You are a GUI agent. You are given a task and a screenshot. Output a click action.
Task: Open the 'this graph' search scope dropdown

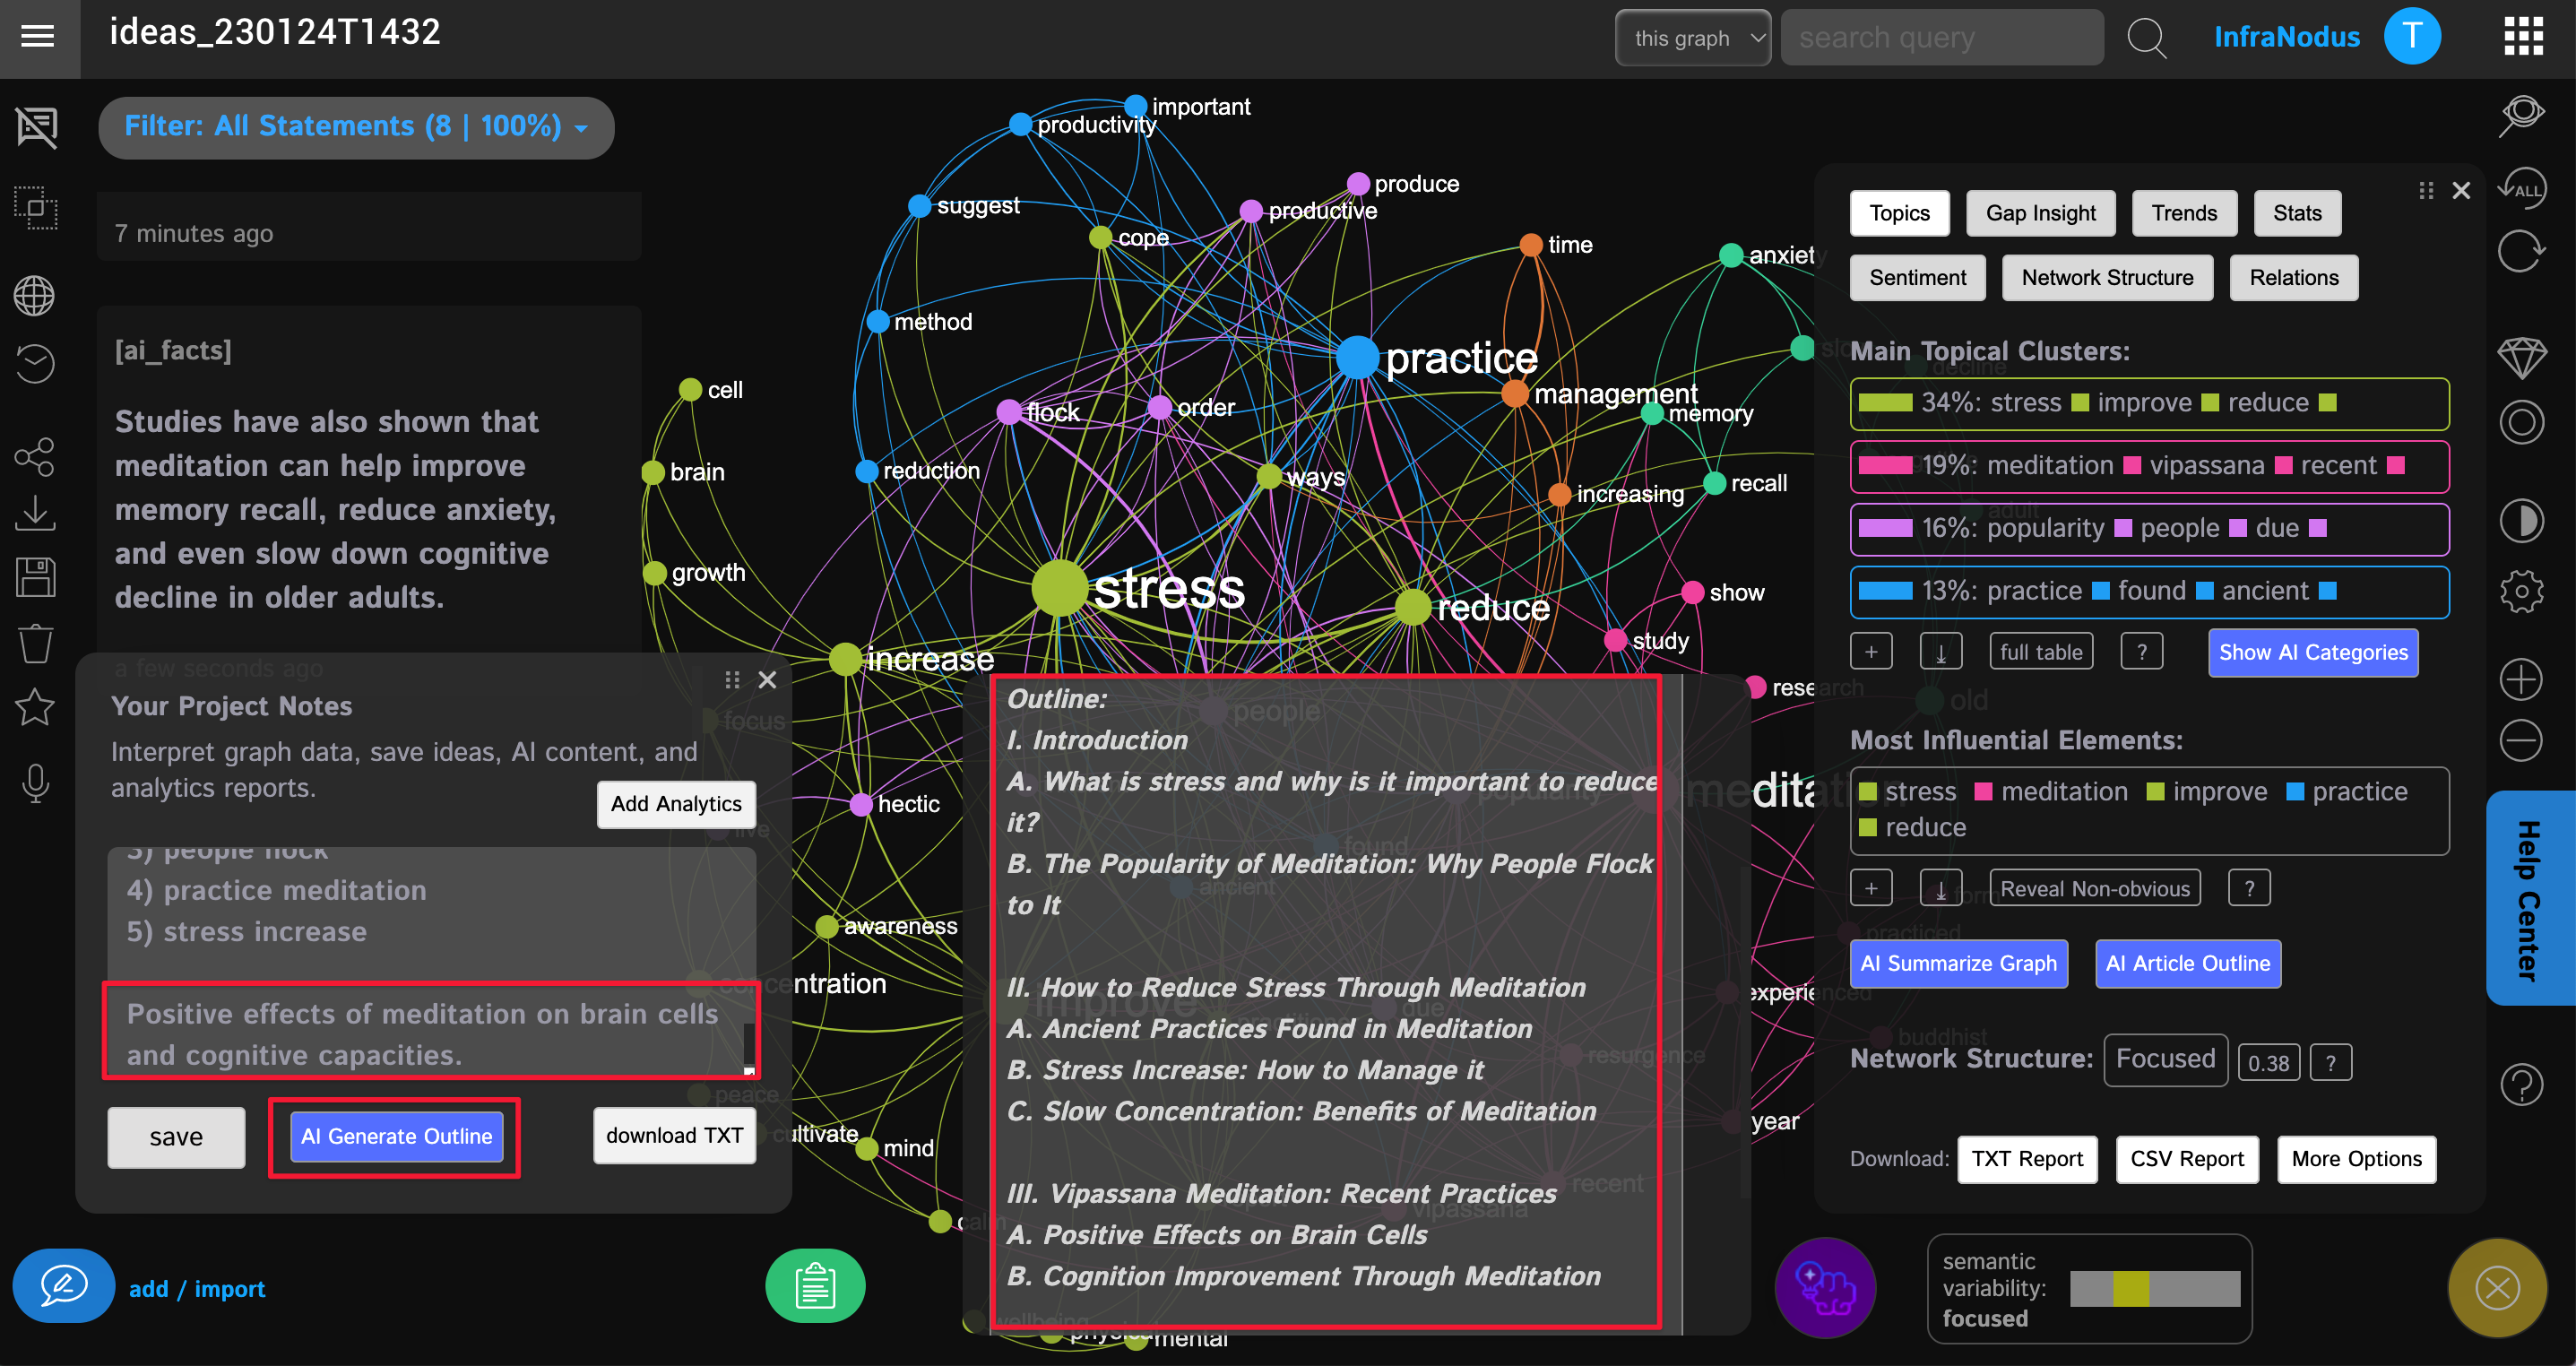[x=1692, y=38]
